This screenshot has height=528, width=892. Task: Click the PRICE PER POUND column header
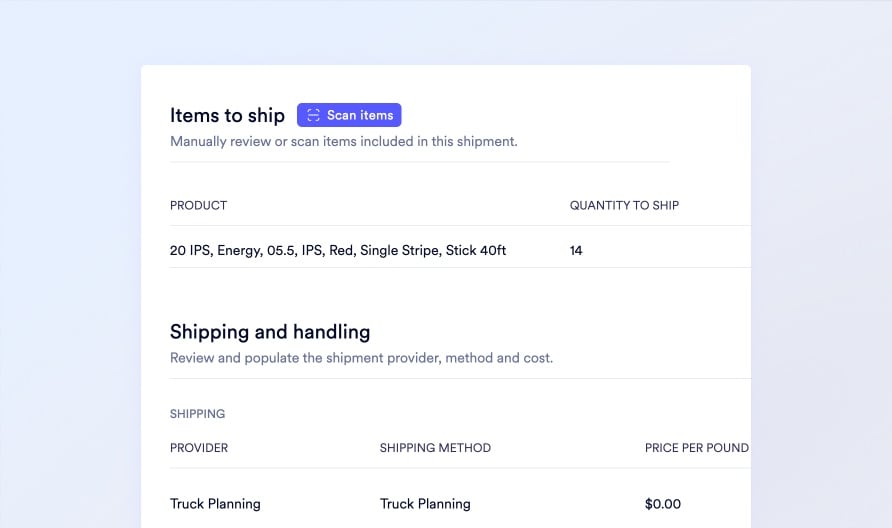(696, 447)
